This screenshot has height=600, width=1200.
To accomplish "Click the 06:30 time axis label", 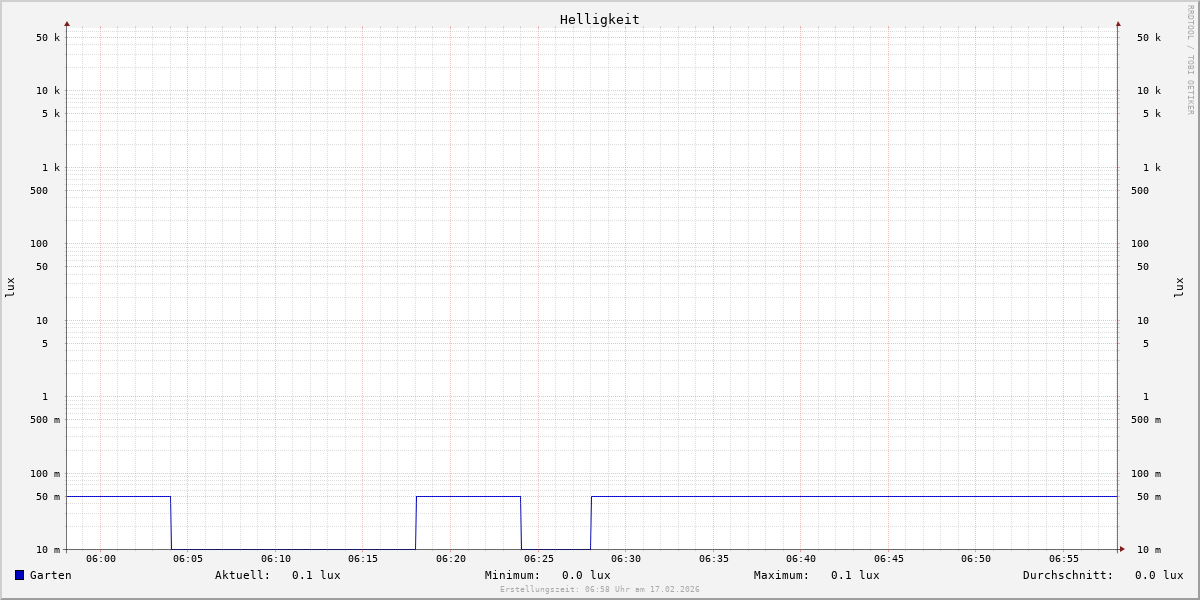I will 626,559.
